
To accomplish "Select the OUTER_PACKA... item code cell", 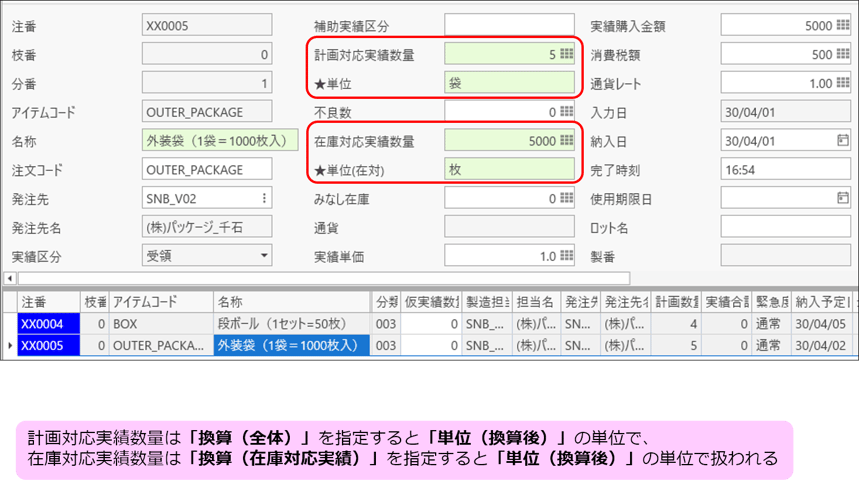I will 161,346.
